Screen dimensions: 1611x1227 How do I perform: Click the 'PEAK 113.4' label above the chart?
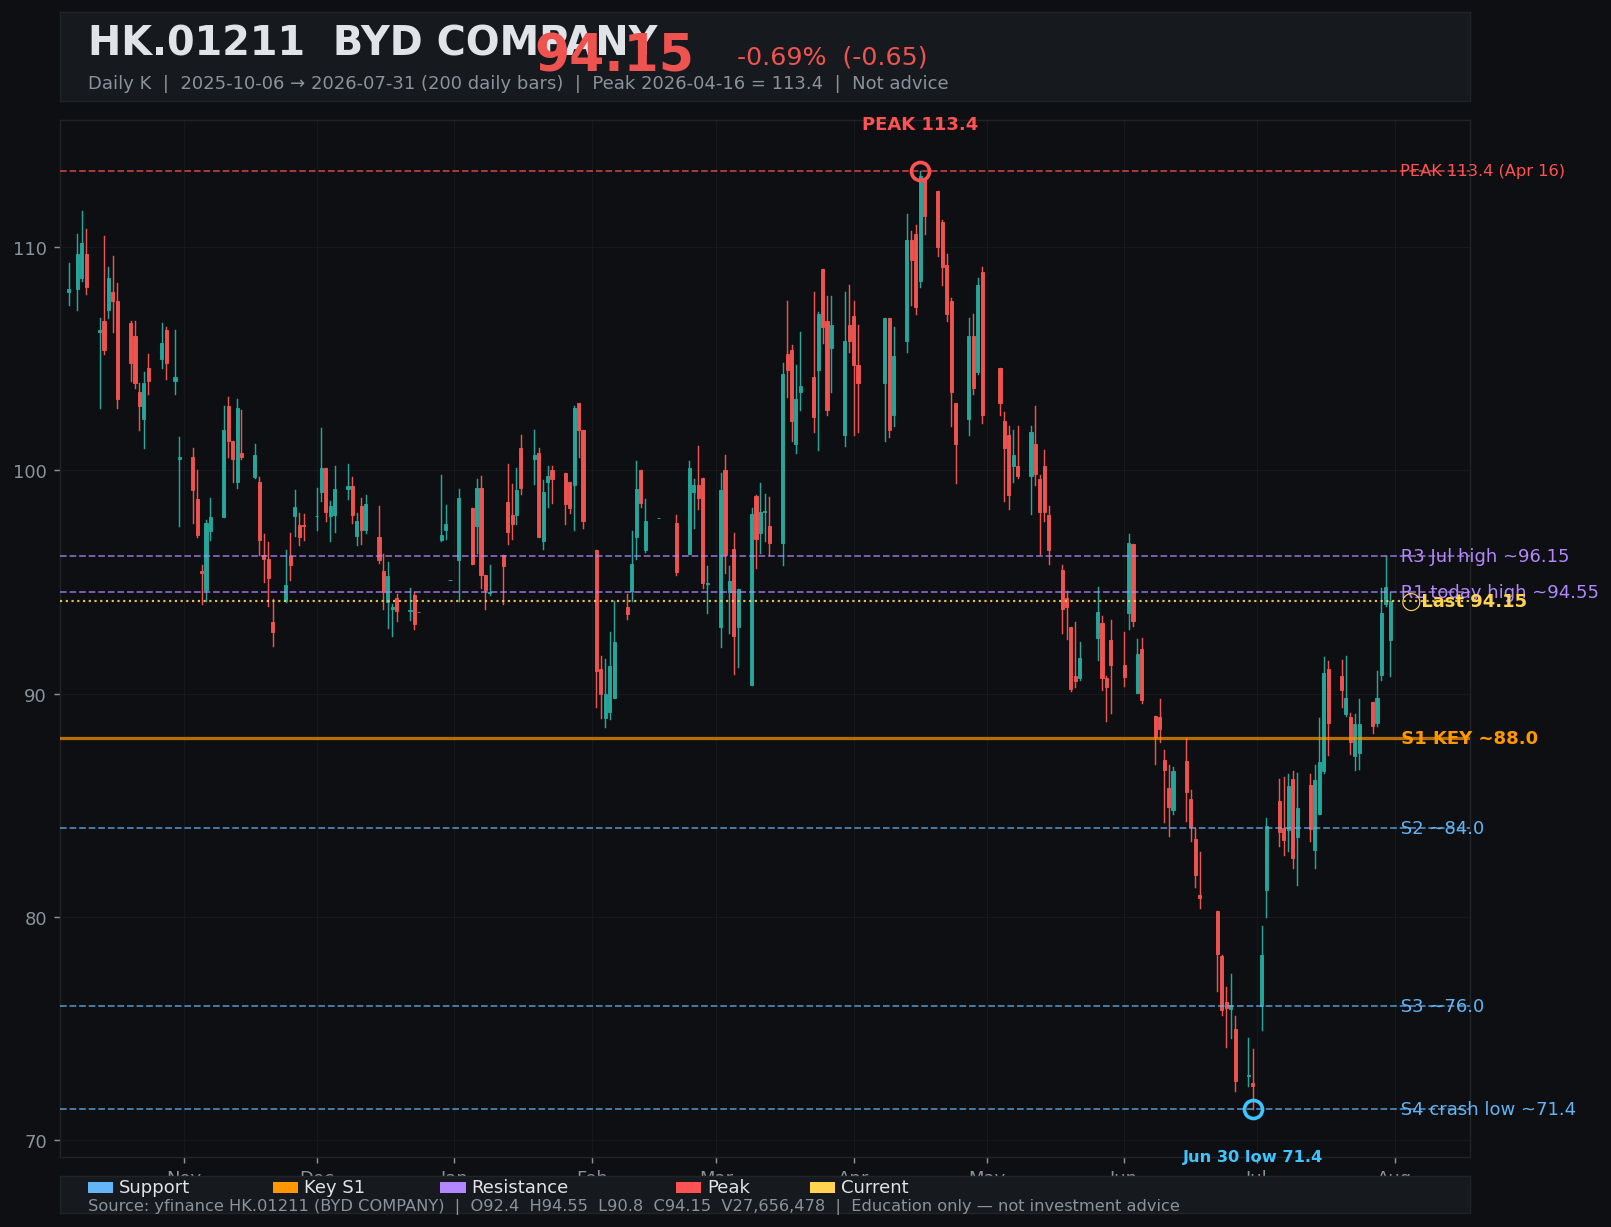920,125
